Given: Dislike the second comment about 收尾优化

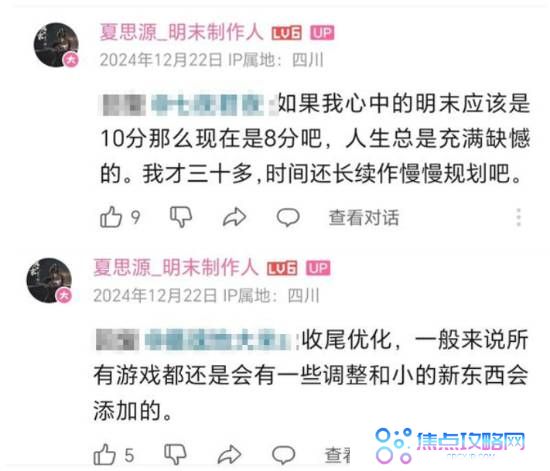Looking at the screenshot, I should click(x=175, y=454).
